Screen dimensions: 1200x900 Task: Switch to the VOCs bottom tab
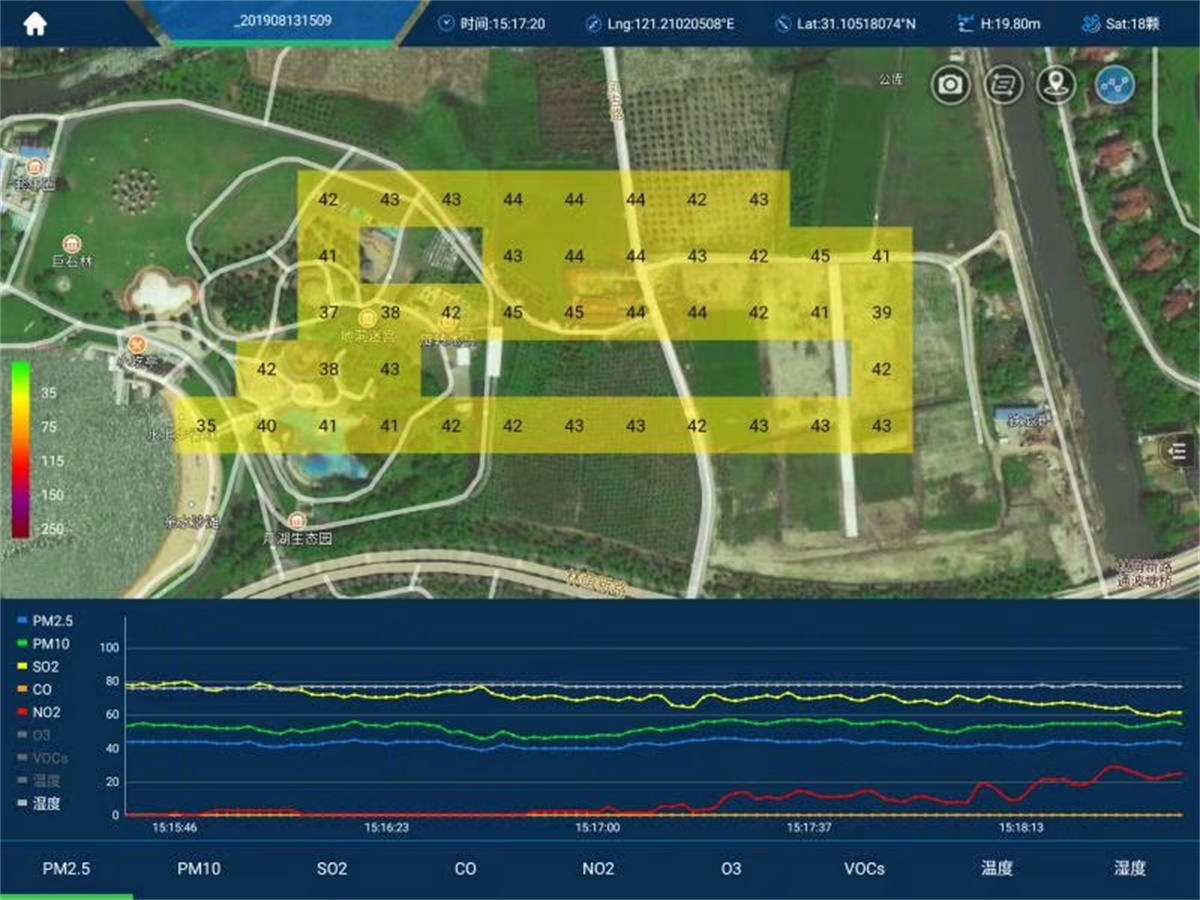tap(864, 869)
